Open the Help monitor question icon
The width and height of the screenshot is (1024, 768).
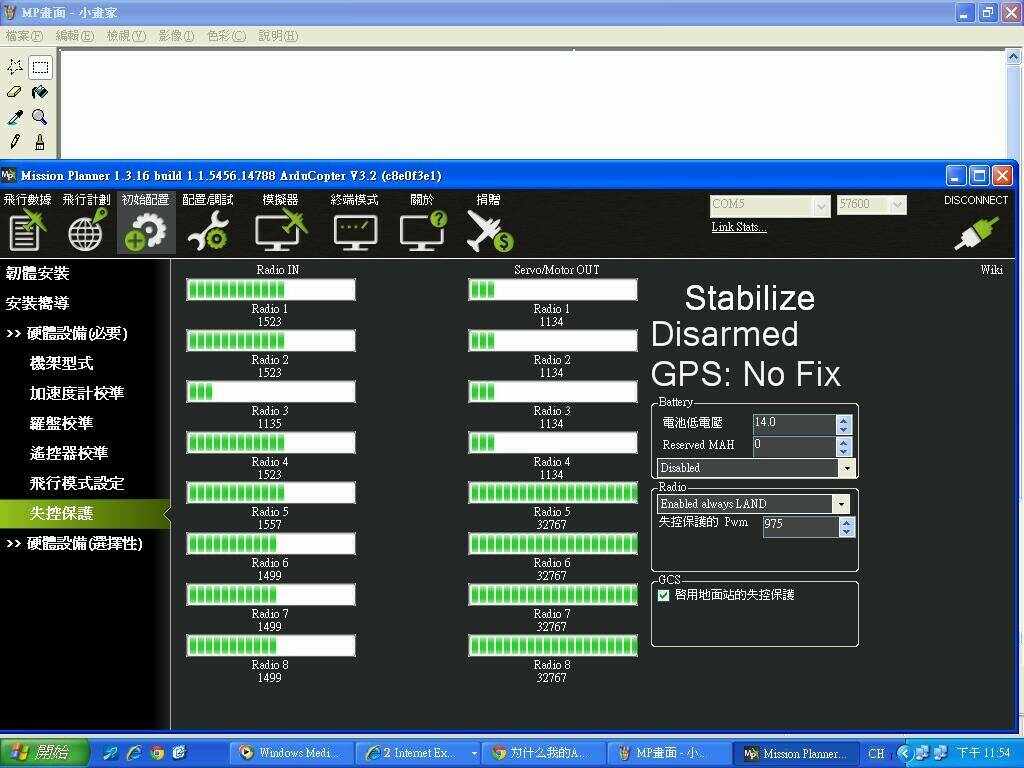coord(422,229)
